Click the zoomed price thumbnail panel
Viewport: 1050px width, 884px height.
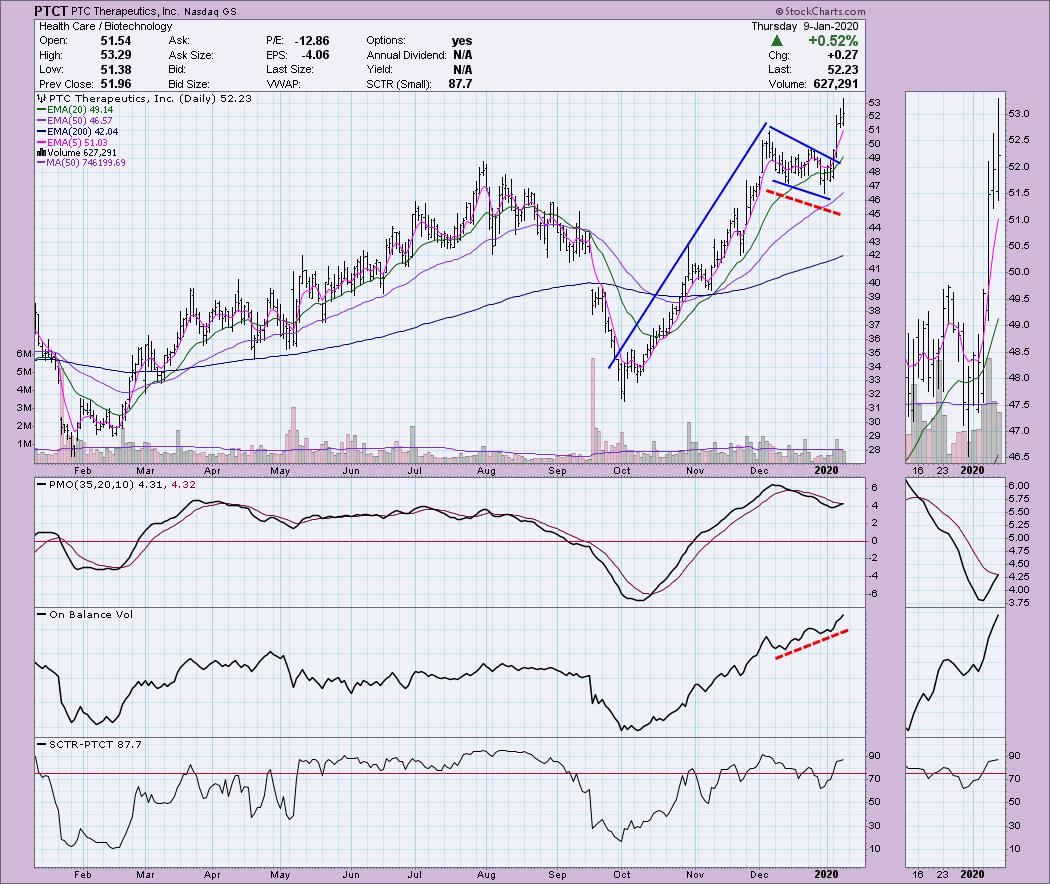(956, 277)
